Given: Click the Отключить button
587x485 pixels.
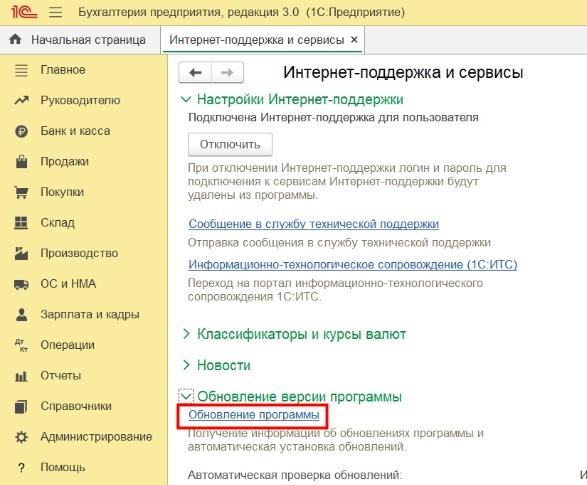Looking at the screenshot, I should coord(230,144).
